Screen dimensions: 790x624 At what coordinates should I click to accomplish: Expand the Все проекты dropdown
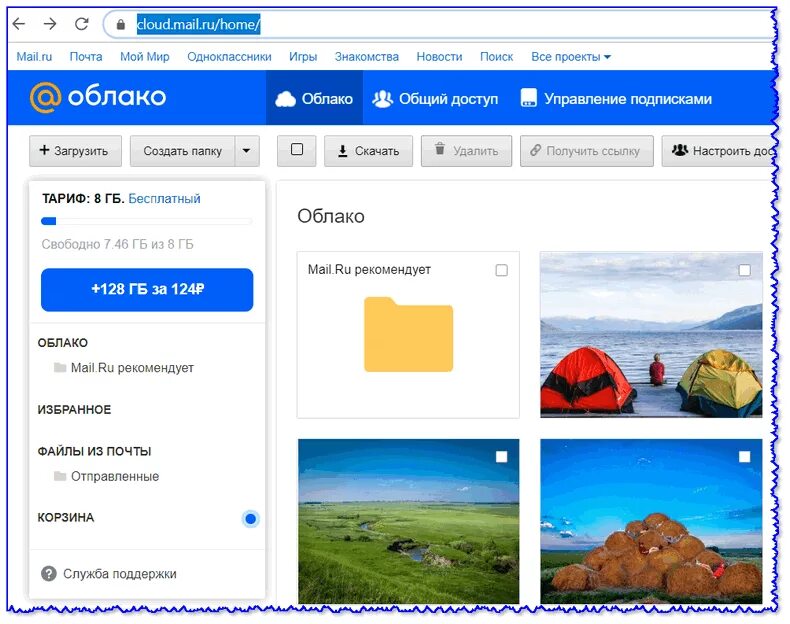tap(571, 57)
